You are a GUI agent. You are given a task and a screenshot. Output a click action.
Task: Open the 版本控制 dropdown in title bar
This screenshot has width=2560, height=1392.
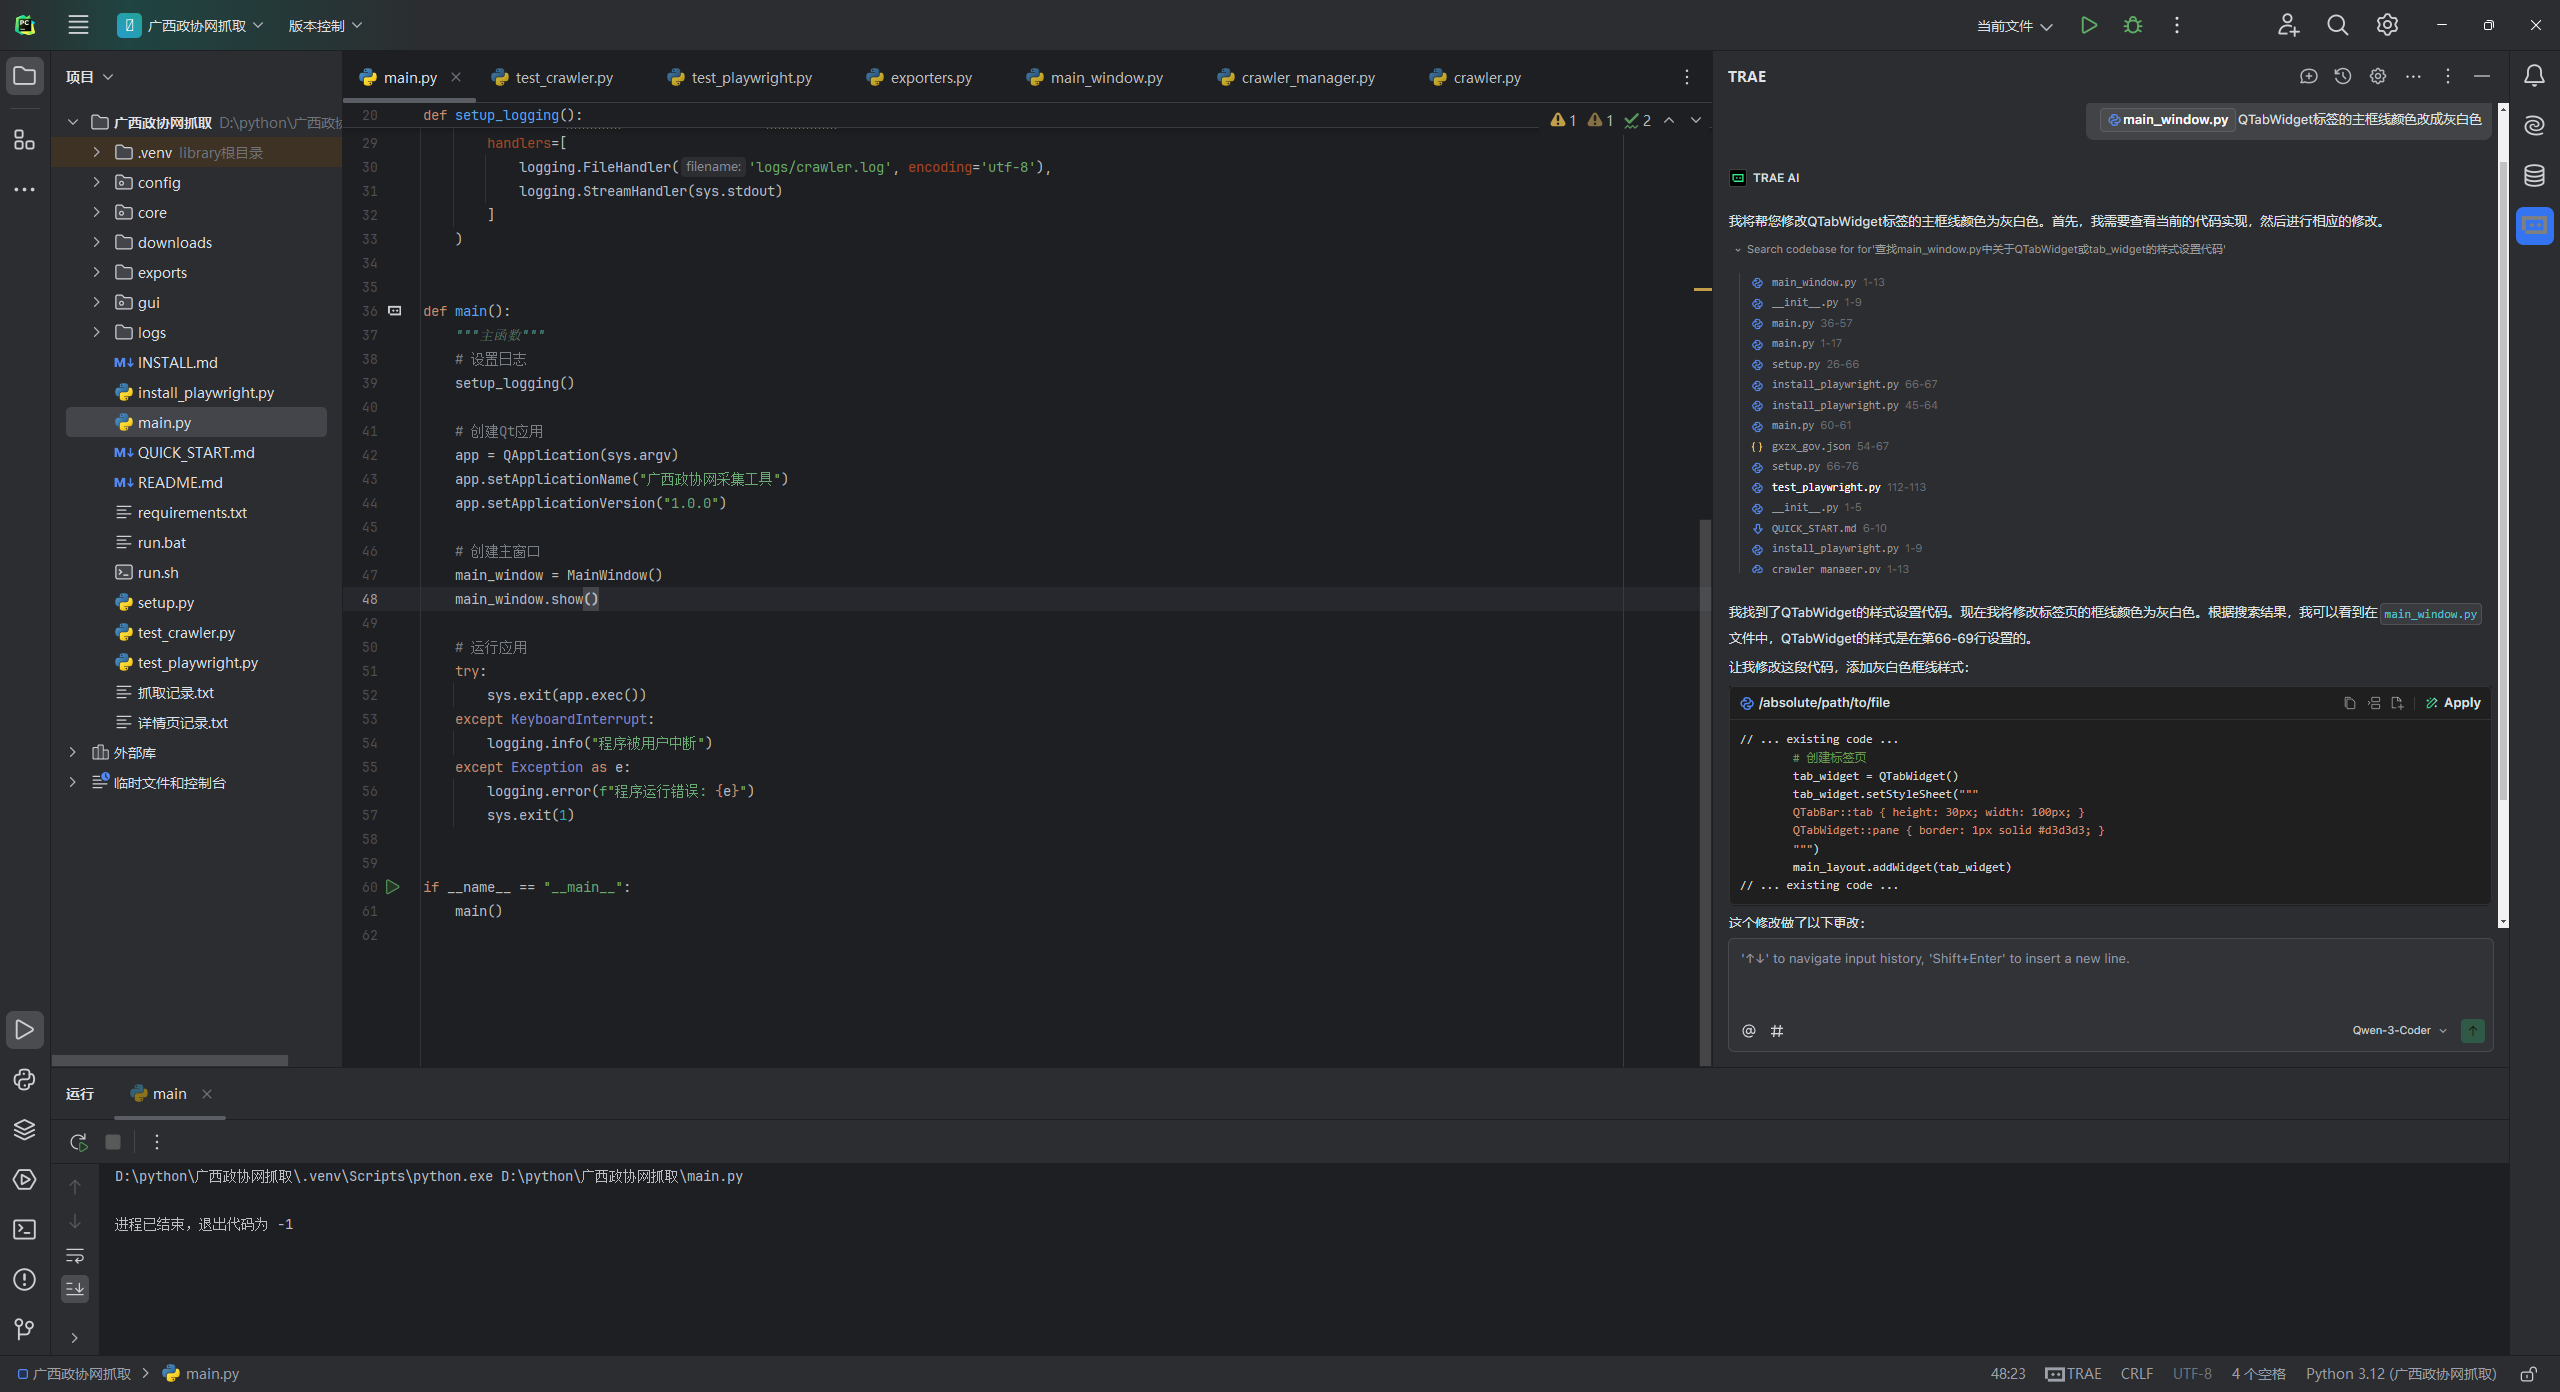pos(324,25)
